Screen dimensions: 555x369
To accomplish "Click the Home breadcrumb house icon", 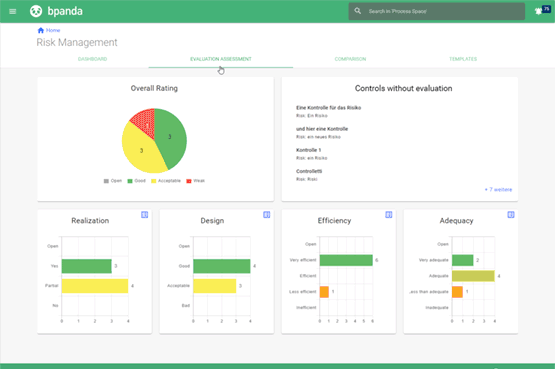I will click(x=41, y=30).
